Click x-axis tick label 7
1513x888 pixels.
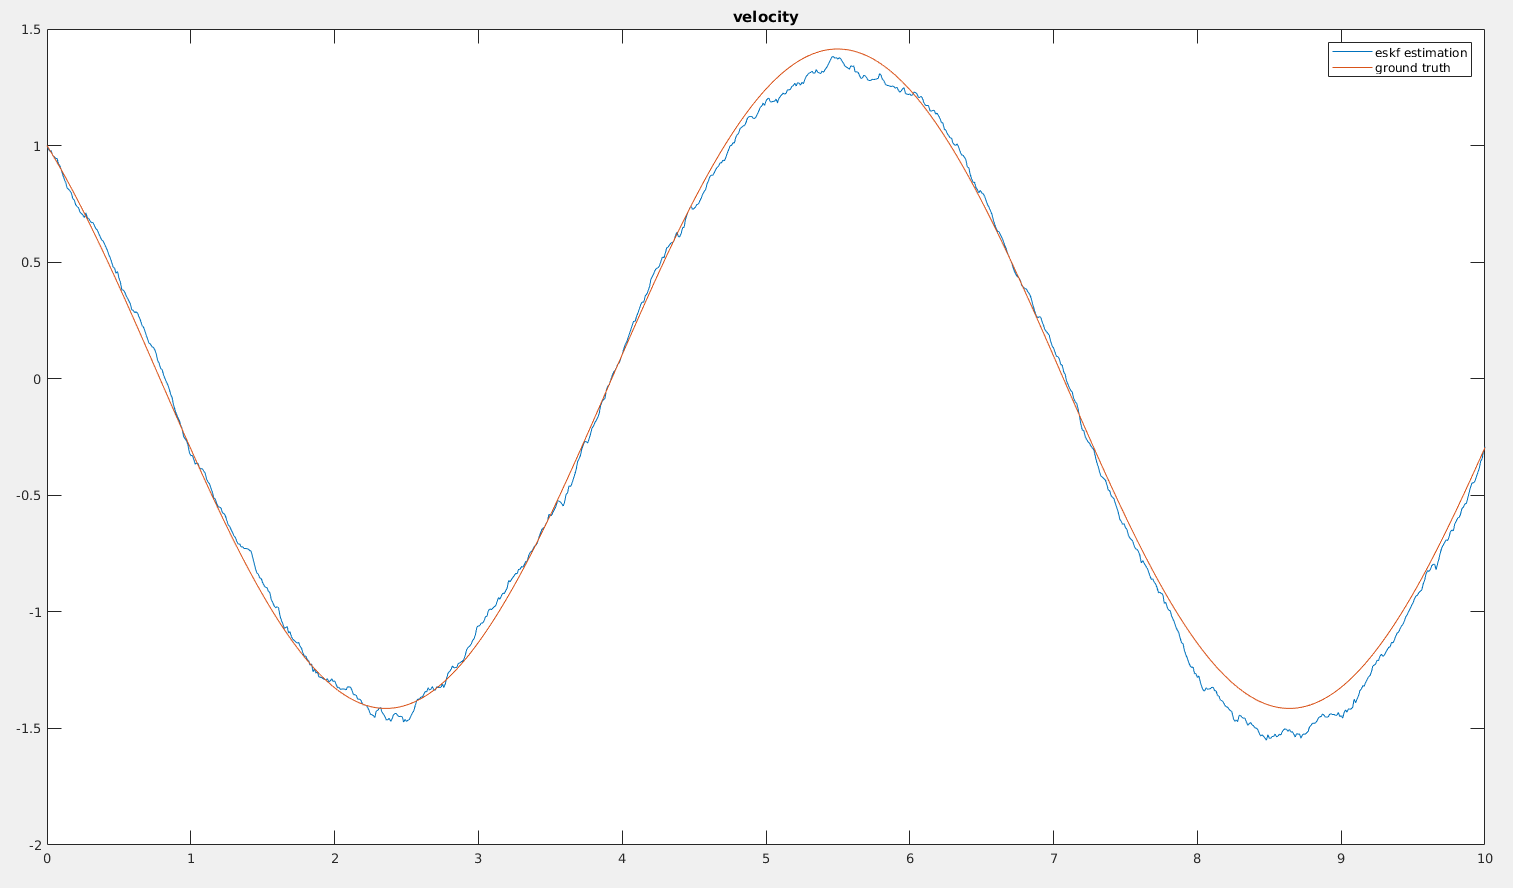coord(1053,858)
